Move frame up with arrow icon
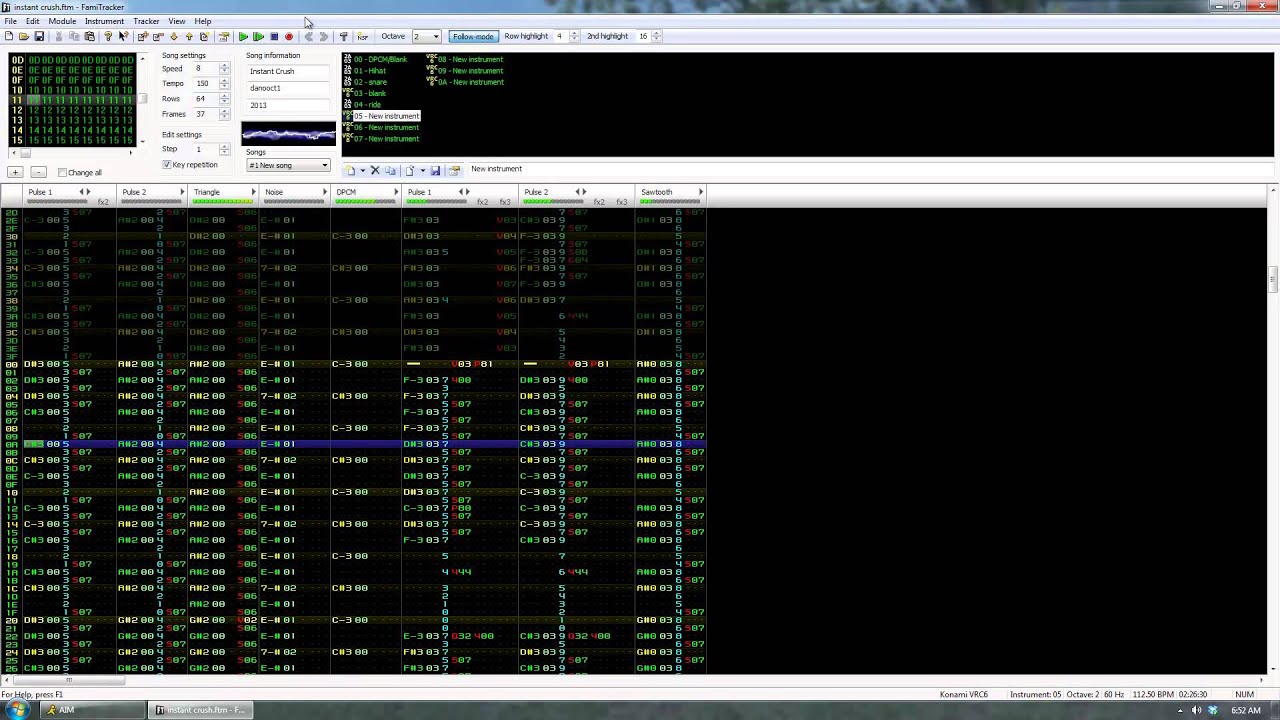The width and height of the screenshot is (1280, 720). point(189,36)
